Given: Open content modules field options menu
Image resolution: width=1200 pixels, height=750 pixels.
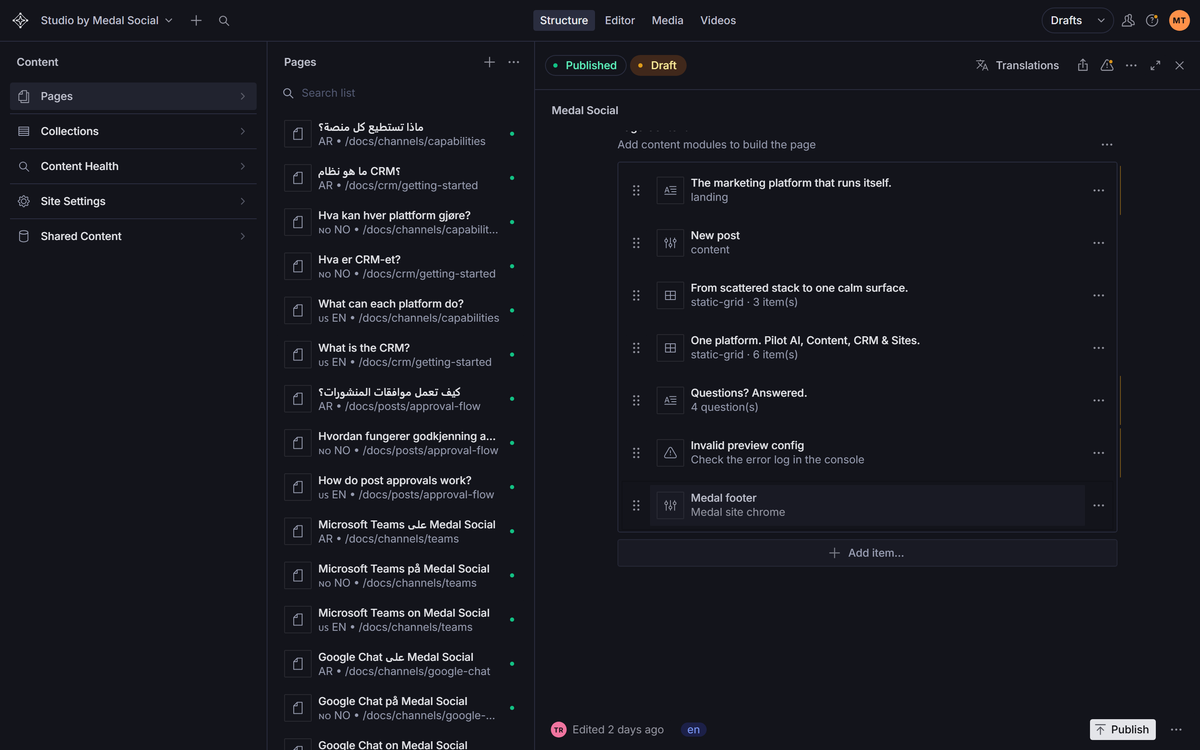Looking at the screenshot, I should click(1107, 145).
